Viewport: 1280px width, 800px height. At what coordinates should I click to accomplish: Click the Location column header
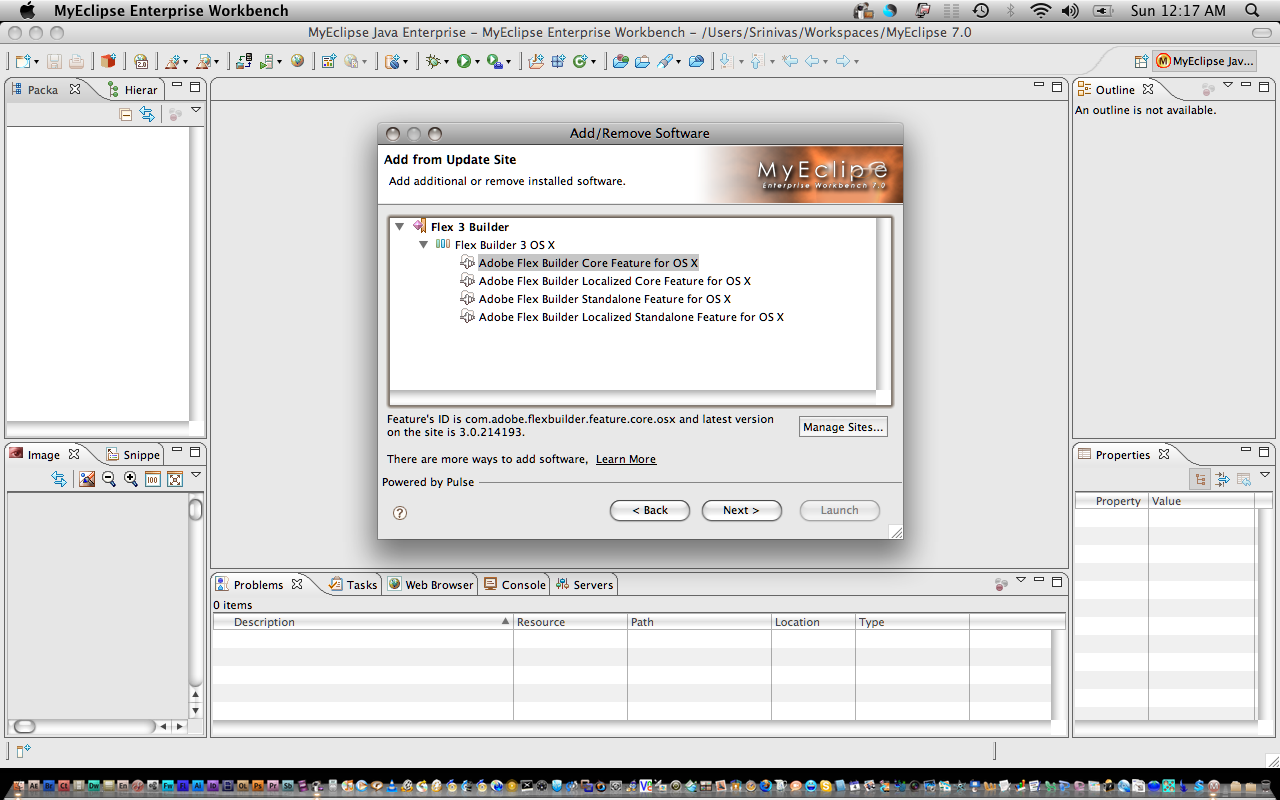coord(813,622)
